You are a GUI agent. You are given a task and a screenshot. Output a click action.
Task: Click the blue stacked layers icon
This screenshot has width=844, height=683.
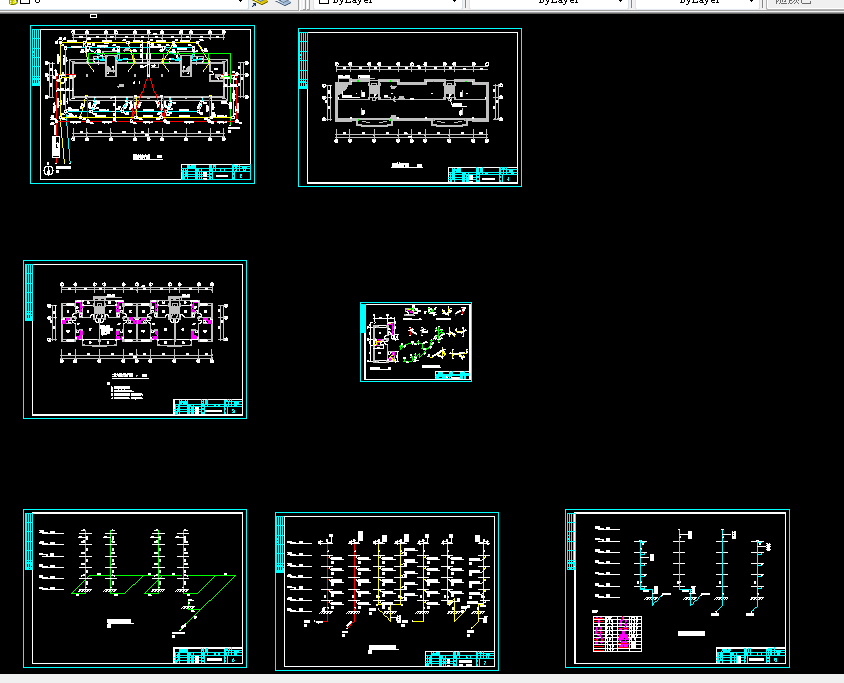pos(283,3)
